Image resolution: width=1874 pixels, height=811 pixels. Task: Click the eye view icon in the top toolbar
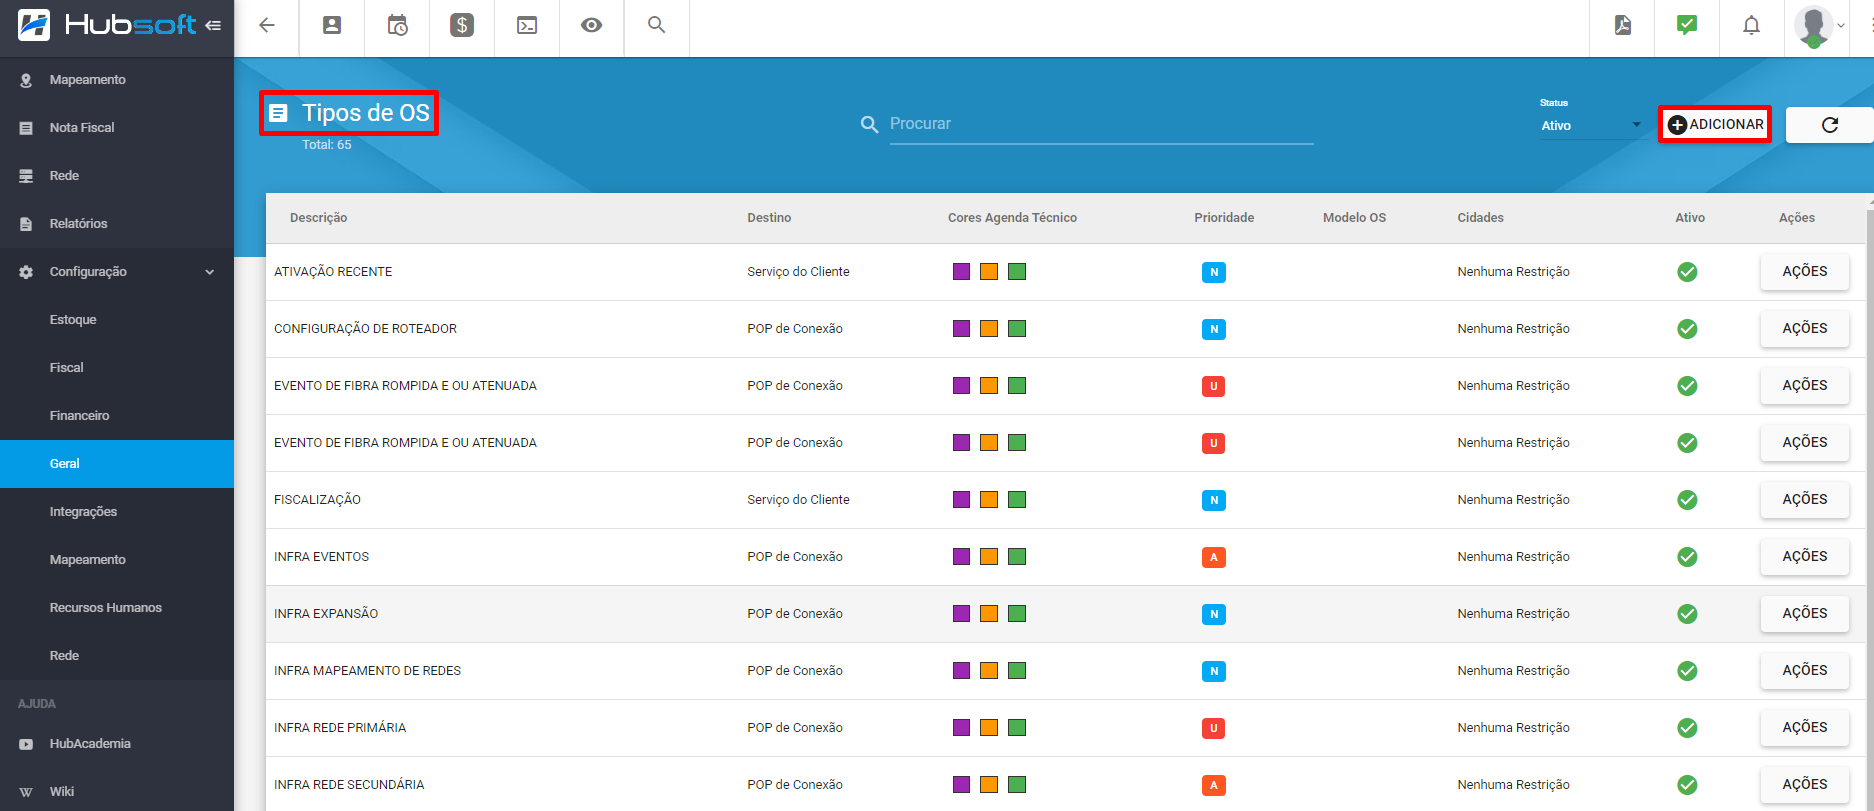[x=592, y=25]
